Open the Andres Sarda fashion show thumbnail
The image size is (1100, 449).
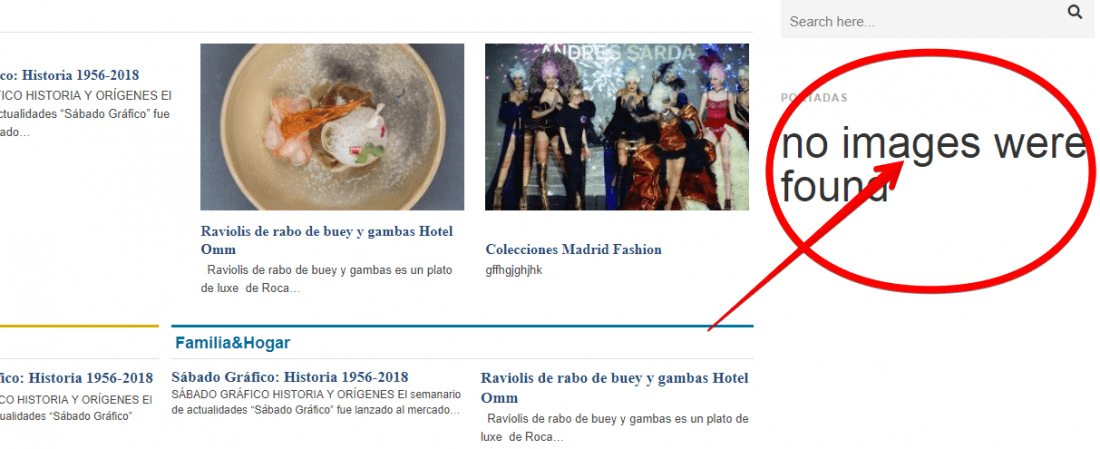point(617,127)
